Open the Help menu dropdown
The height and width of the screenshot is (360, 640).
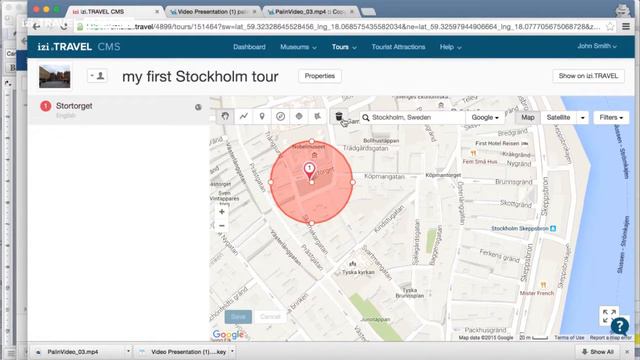click(451, 47)
